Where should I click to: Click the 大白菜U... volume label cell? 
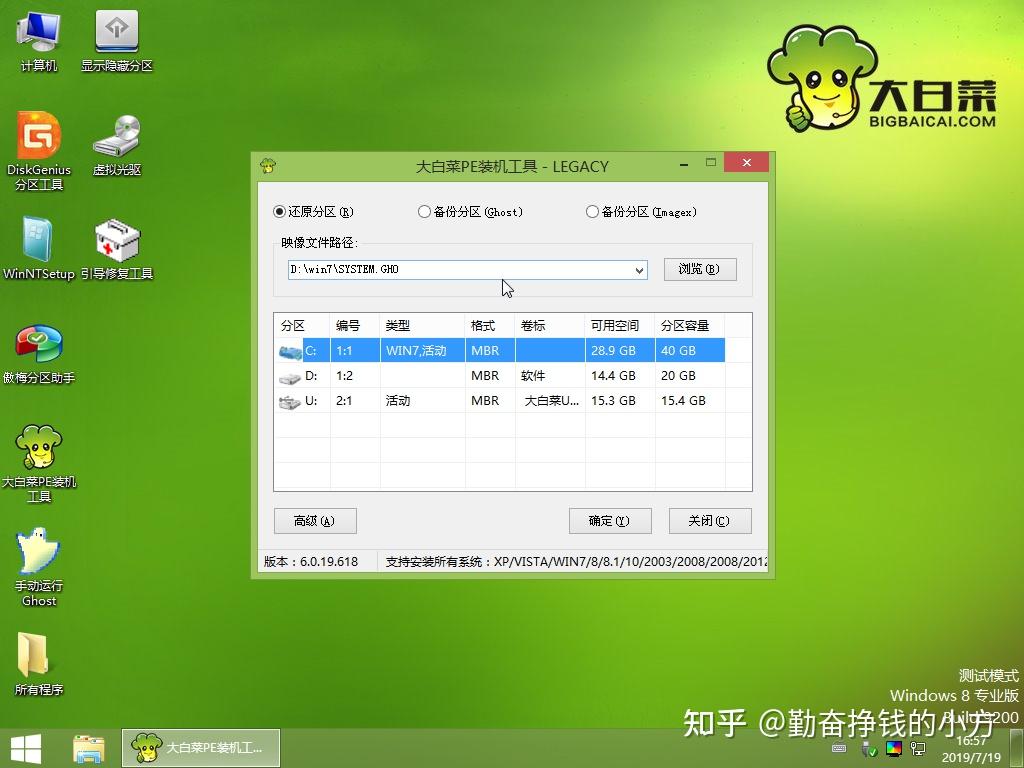tap(551, 400)
